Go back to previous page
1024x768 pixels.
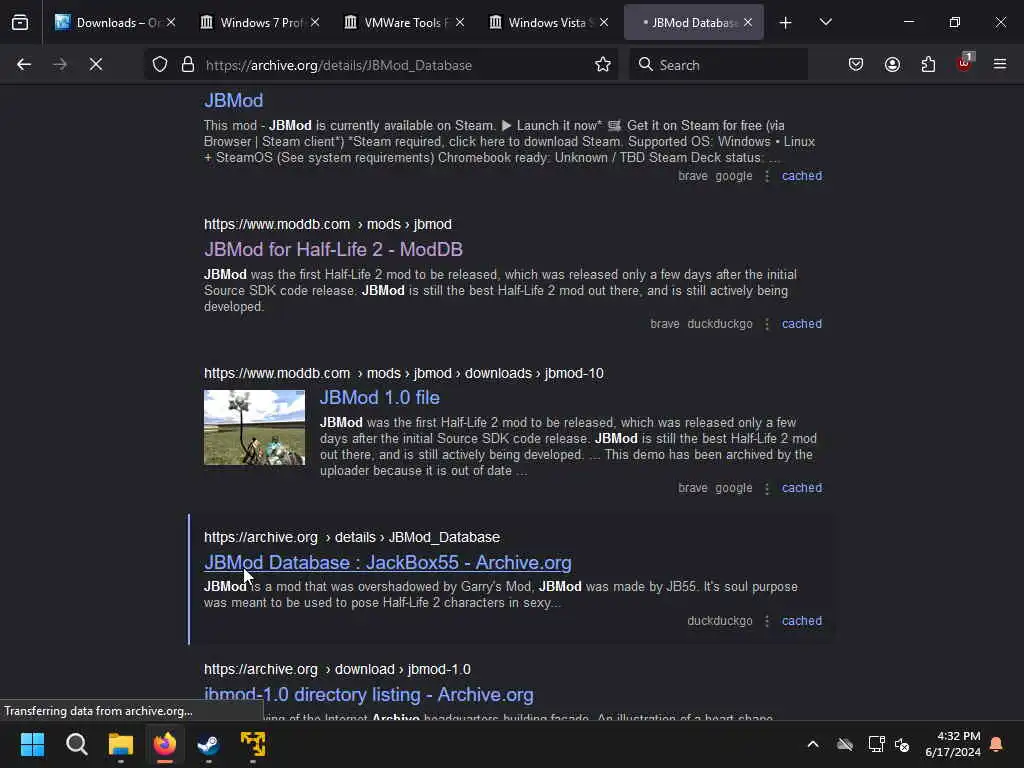tap(24, 65)
